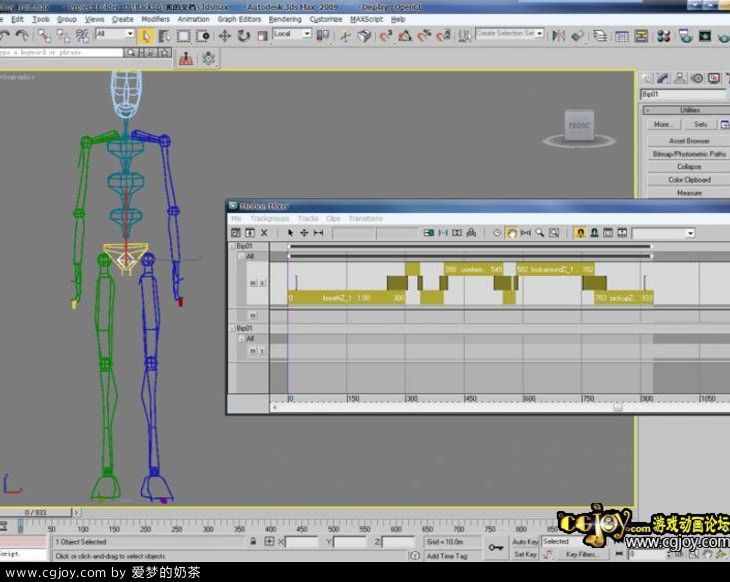
Task: Click the Motion Mixer Zoom Region icon
Action: click(554, 233)
